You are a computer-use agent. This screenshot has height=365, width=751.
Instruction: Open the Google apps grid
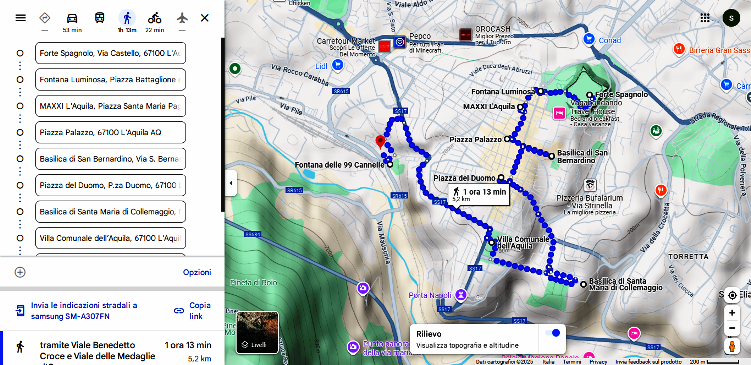[x=705, y=18]
